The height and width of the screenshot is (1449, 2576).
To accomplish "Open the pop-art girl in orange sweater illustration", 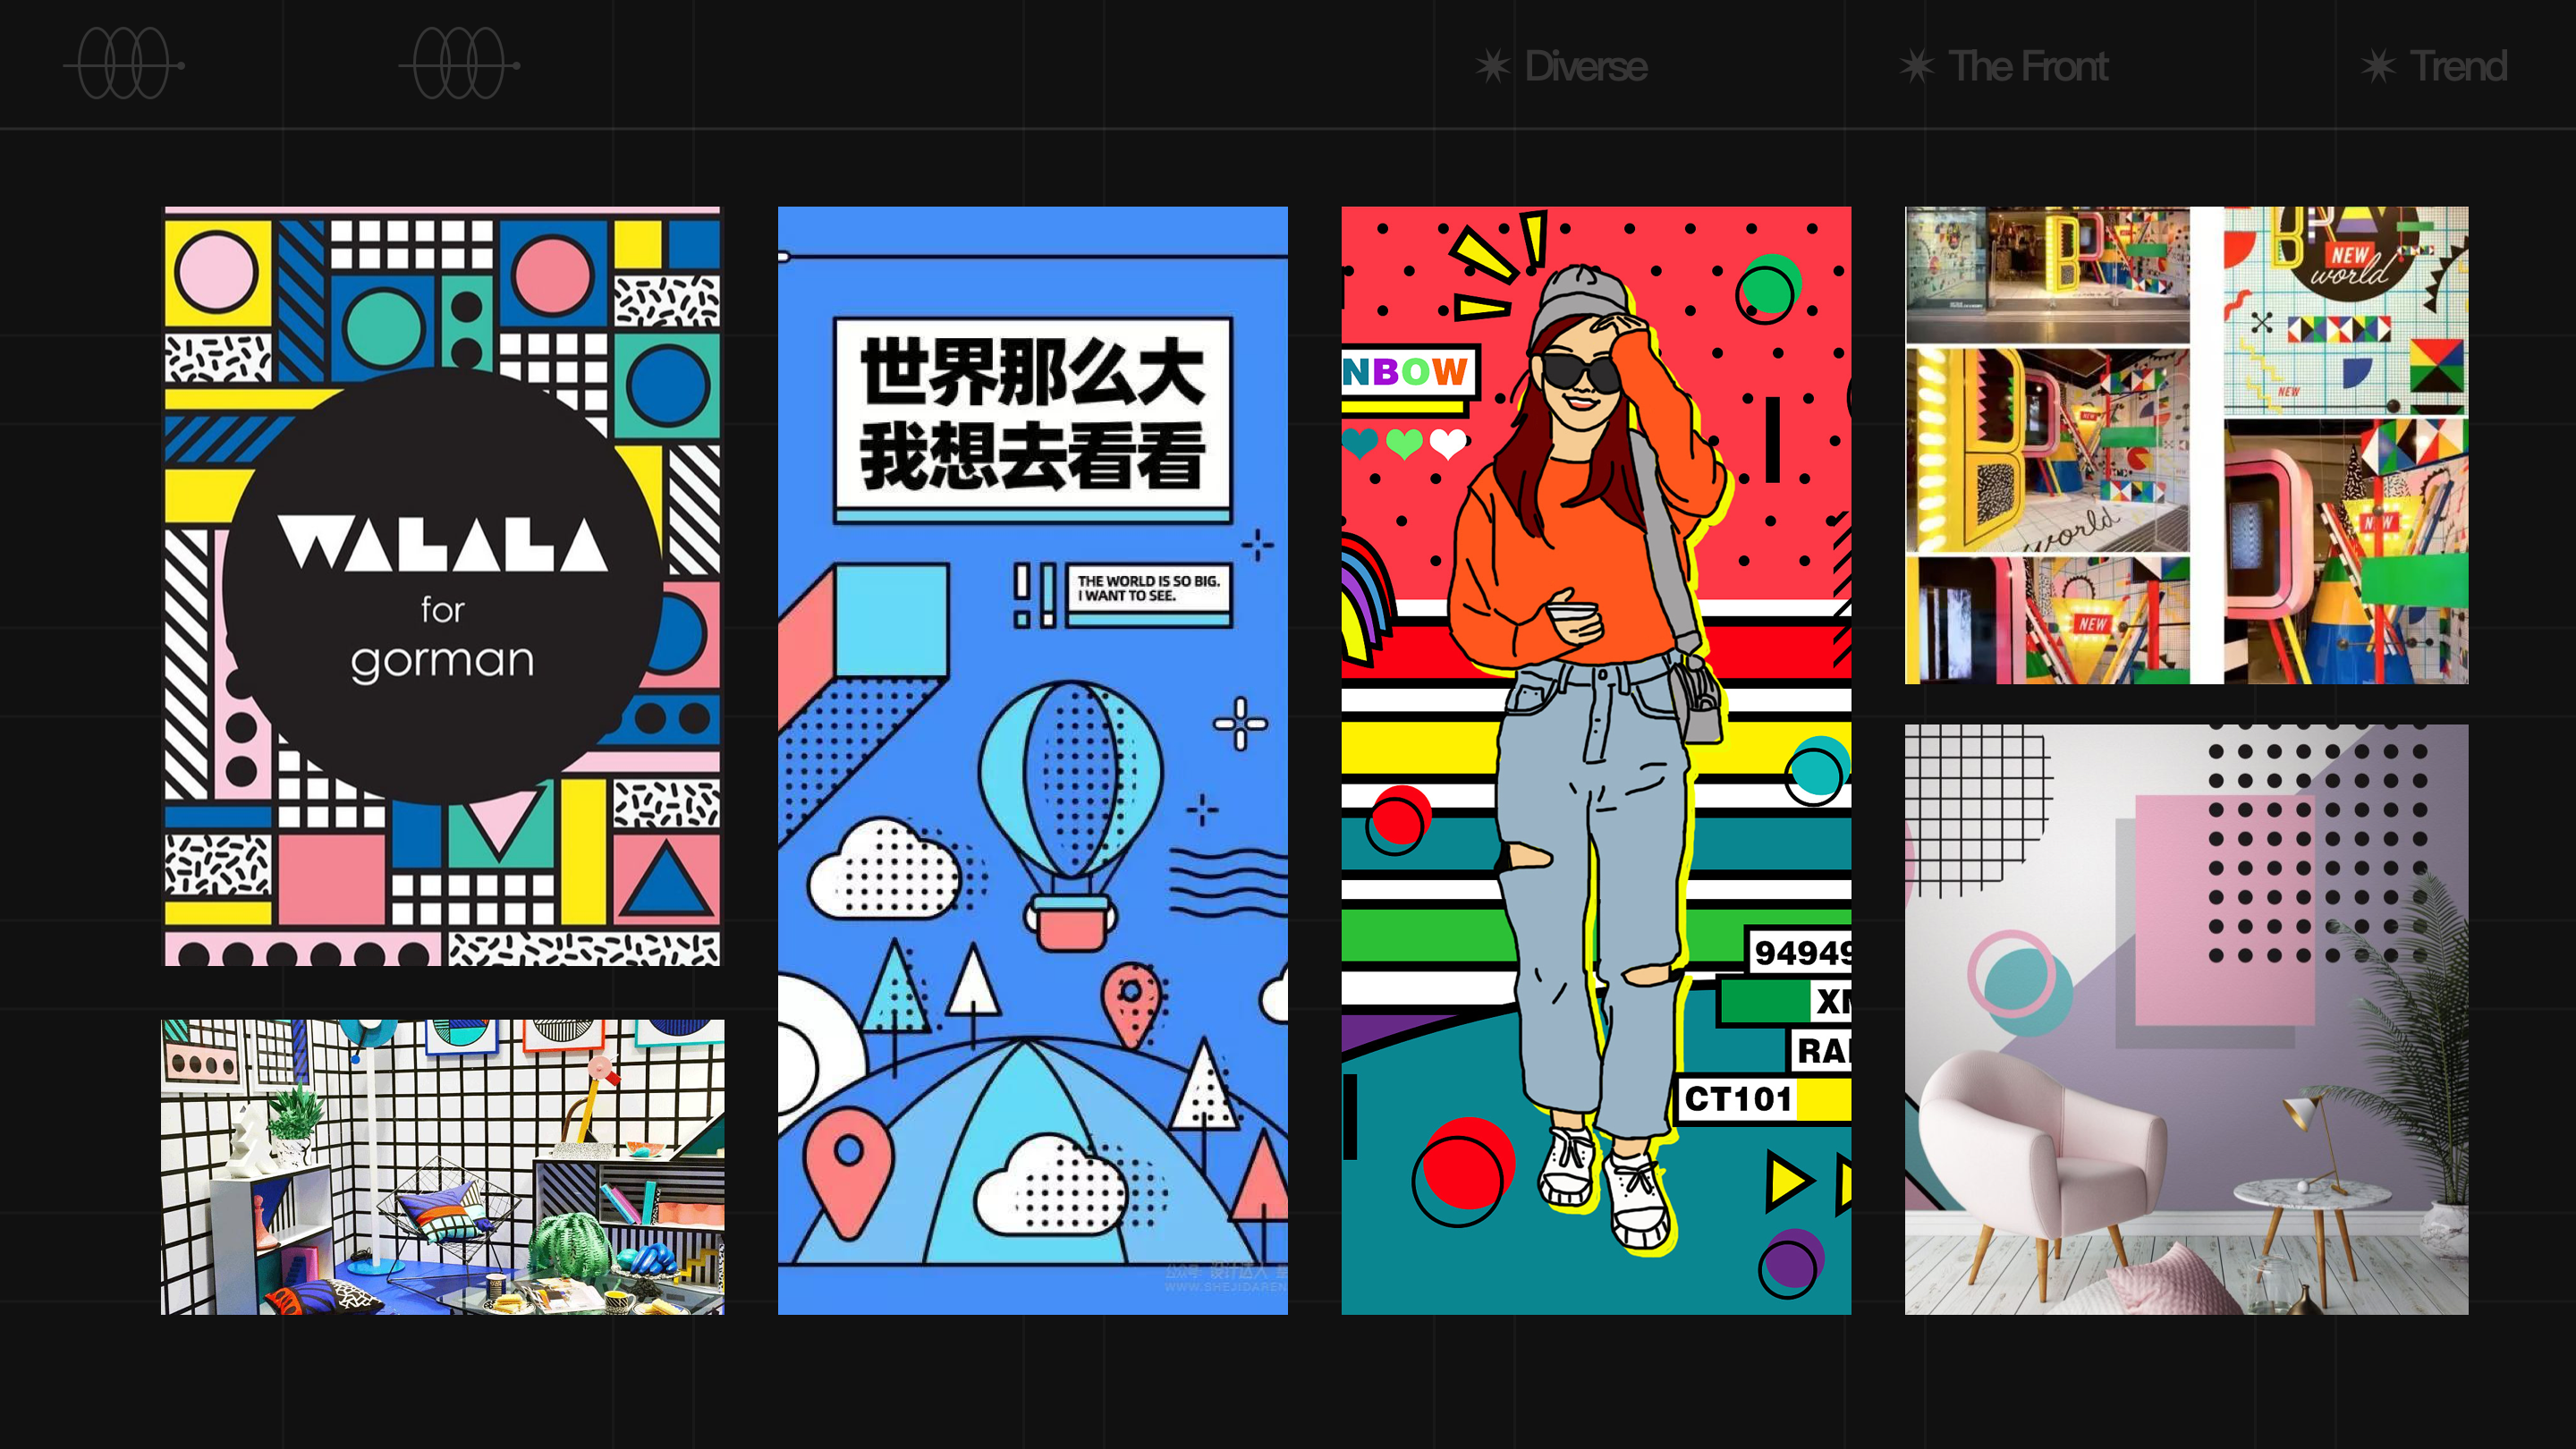I will click(x=1595, y=760).
